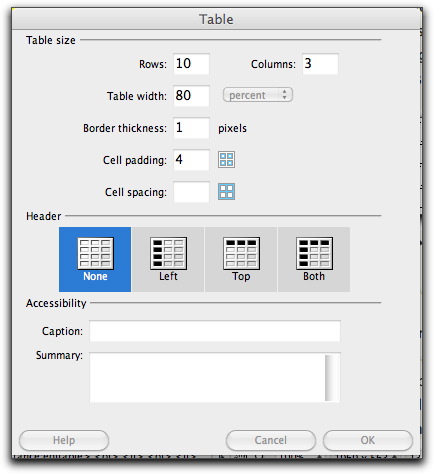Click the Columns input field

[320, 64]
